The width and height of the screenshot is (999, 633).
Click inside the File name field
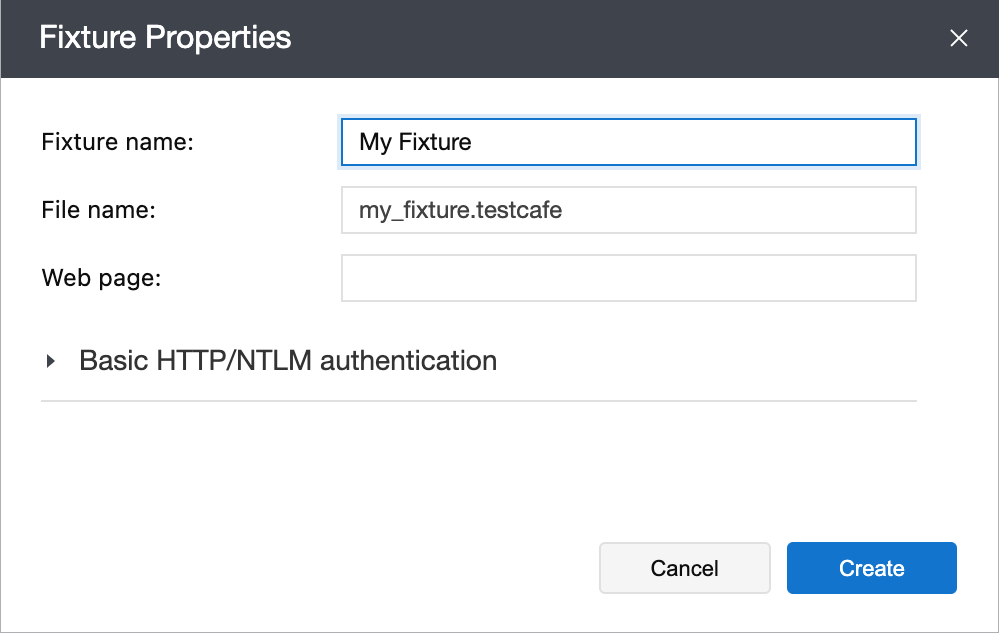coord(628,210)
